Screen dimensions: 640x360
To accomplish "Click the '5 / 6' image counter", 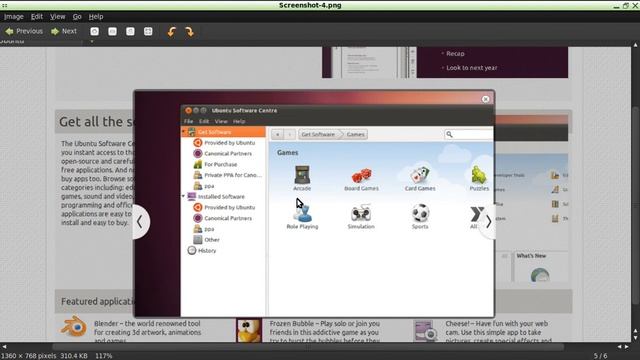I will coord(600,356).
